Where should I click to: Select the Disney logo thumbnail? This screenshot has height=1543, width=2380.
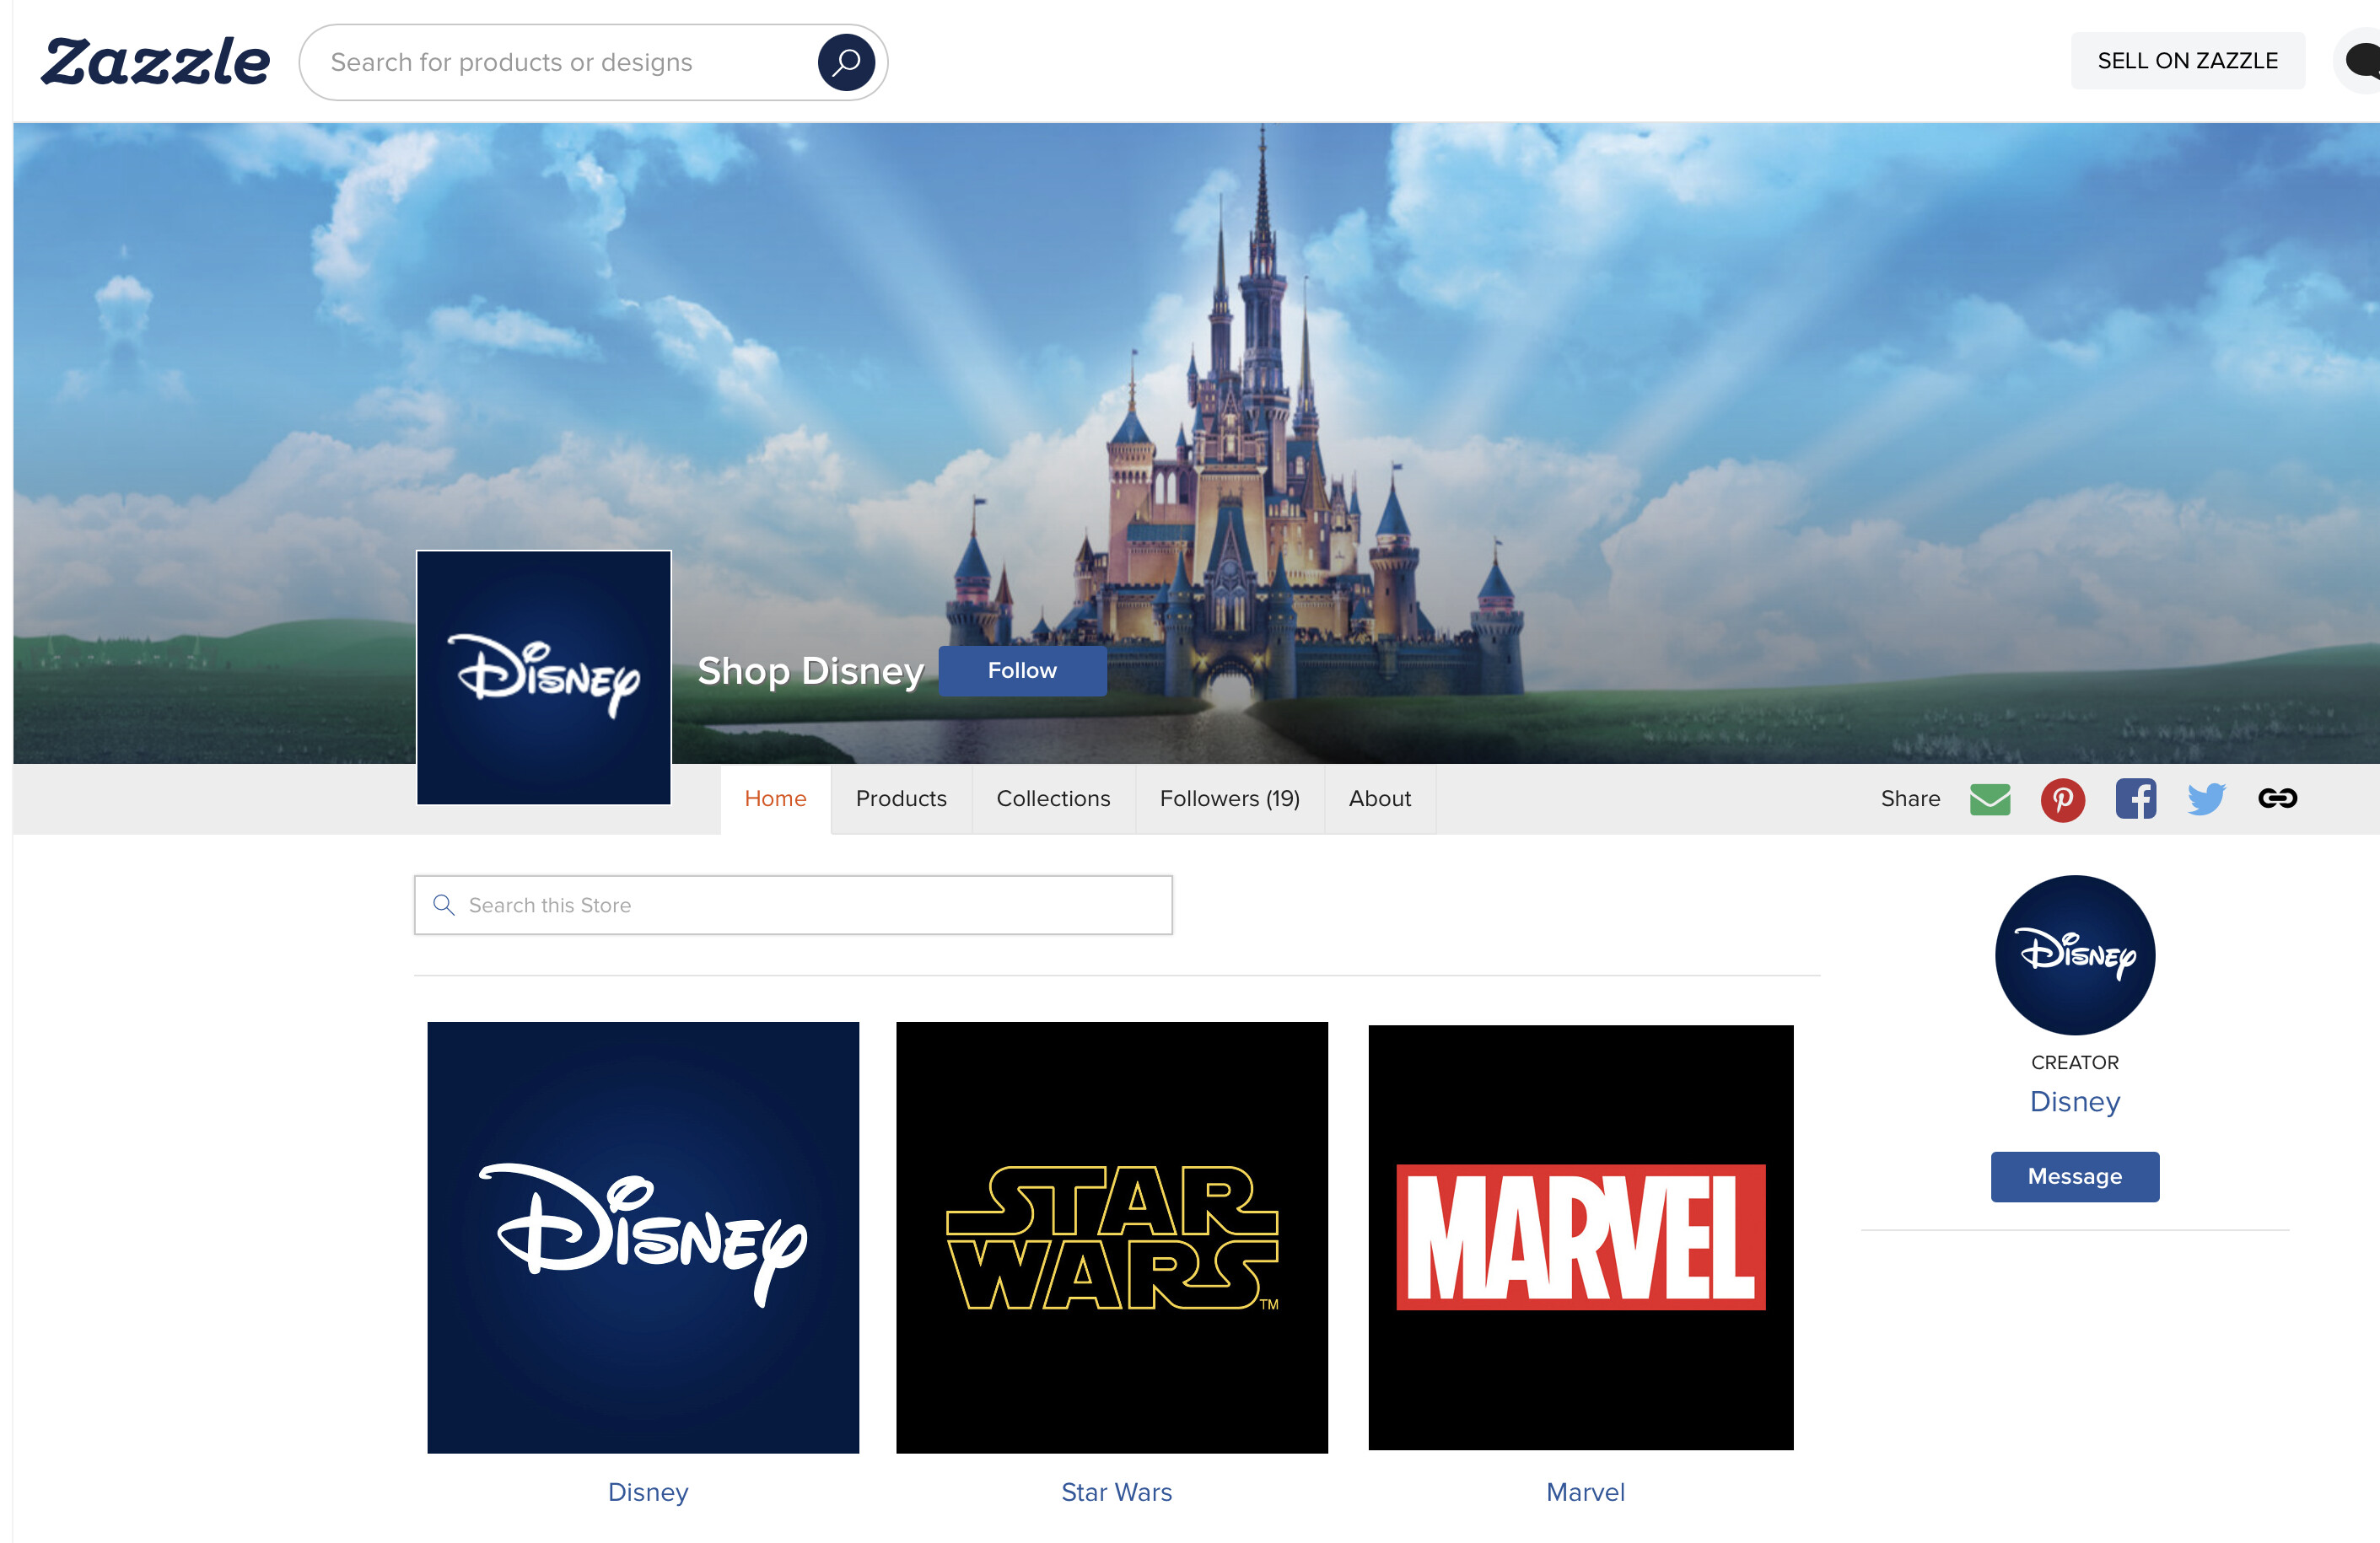[x=643, y=1237]
